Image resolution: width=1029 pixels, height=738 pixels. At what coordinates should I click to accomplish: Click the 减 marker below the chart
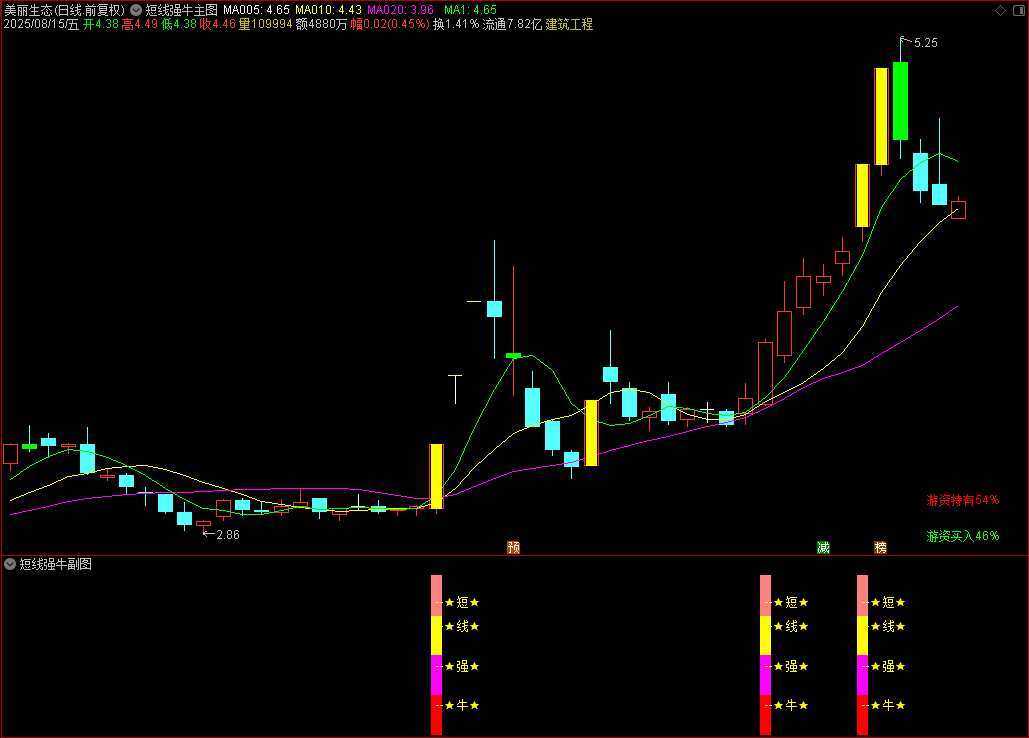(x=823, y=547)
